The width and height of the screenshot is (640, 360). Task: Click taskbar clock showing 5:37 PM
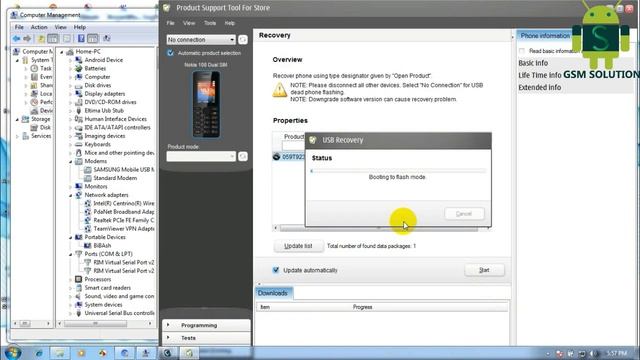[x=616, y=353]
